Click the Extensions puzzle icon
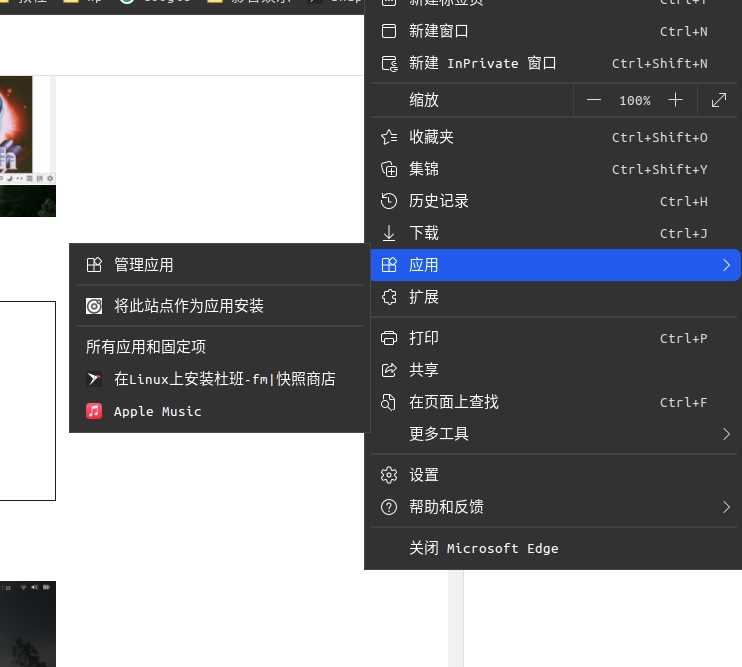Viewport: 742px width, 667px height. pos(389,297)
